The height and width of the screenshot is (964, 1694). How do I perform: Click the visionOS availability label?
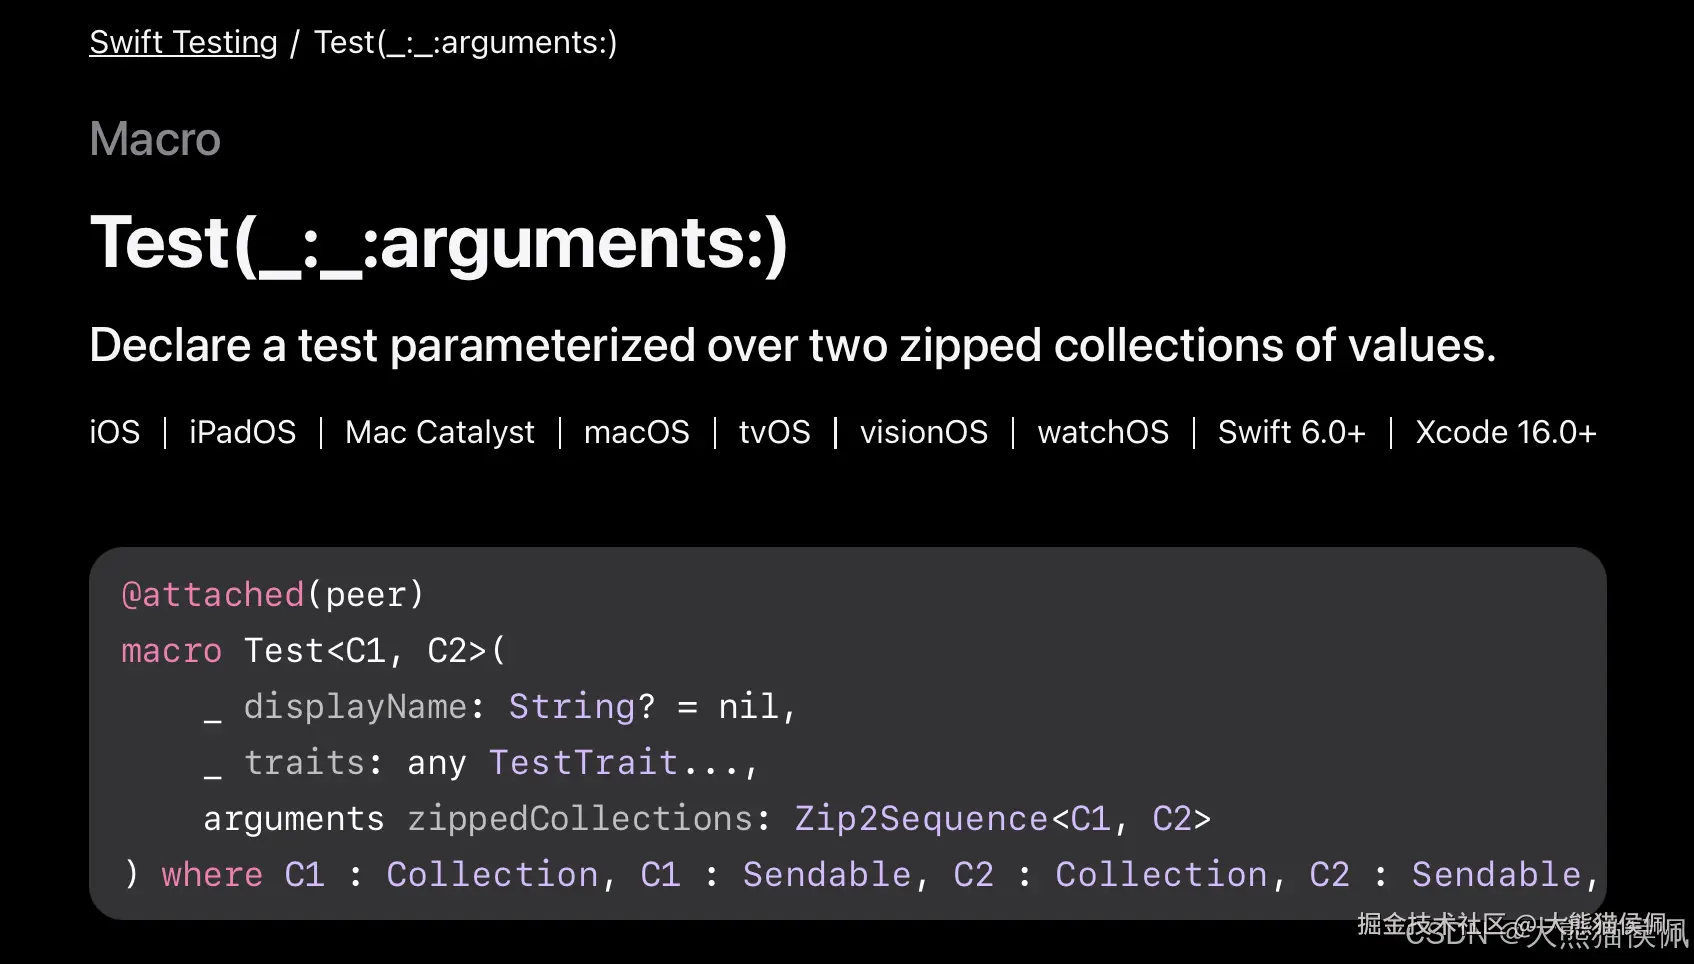(x=923, y=432)
